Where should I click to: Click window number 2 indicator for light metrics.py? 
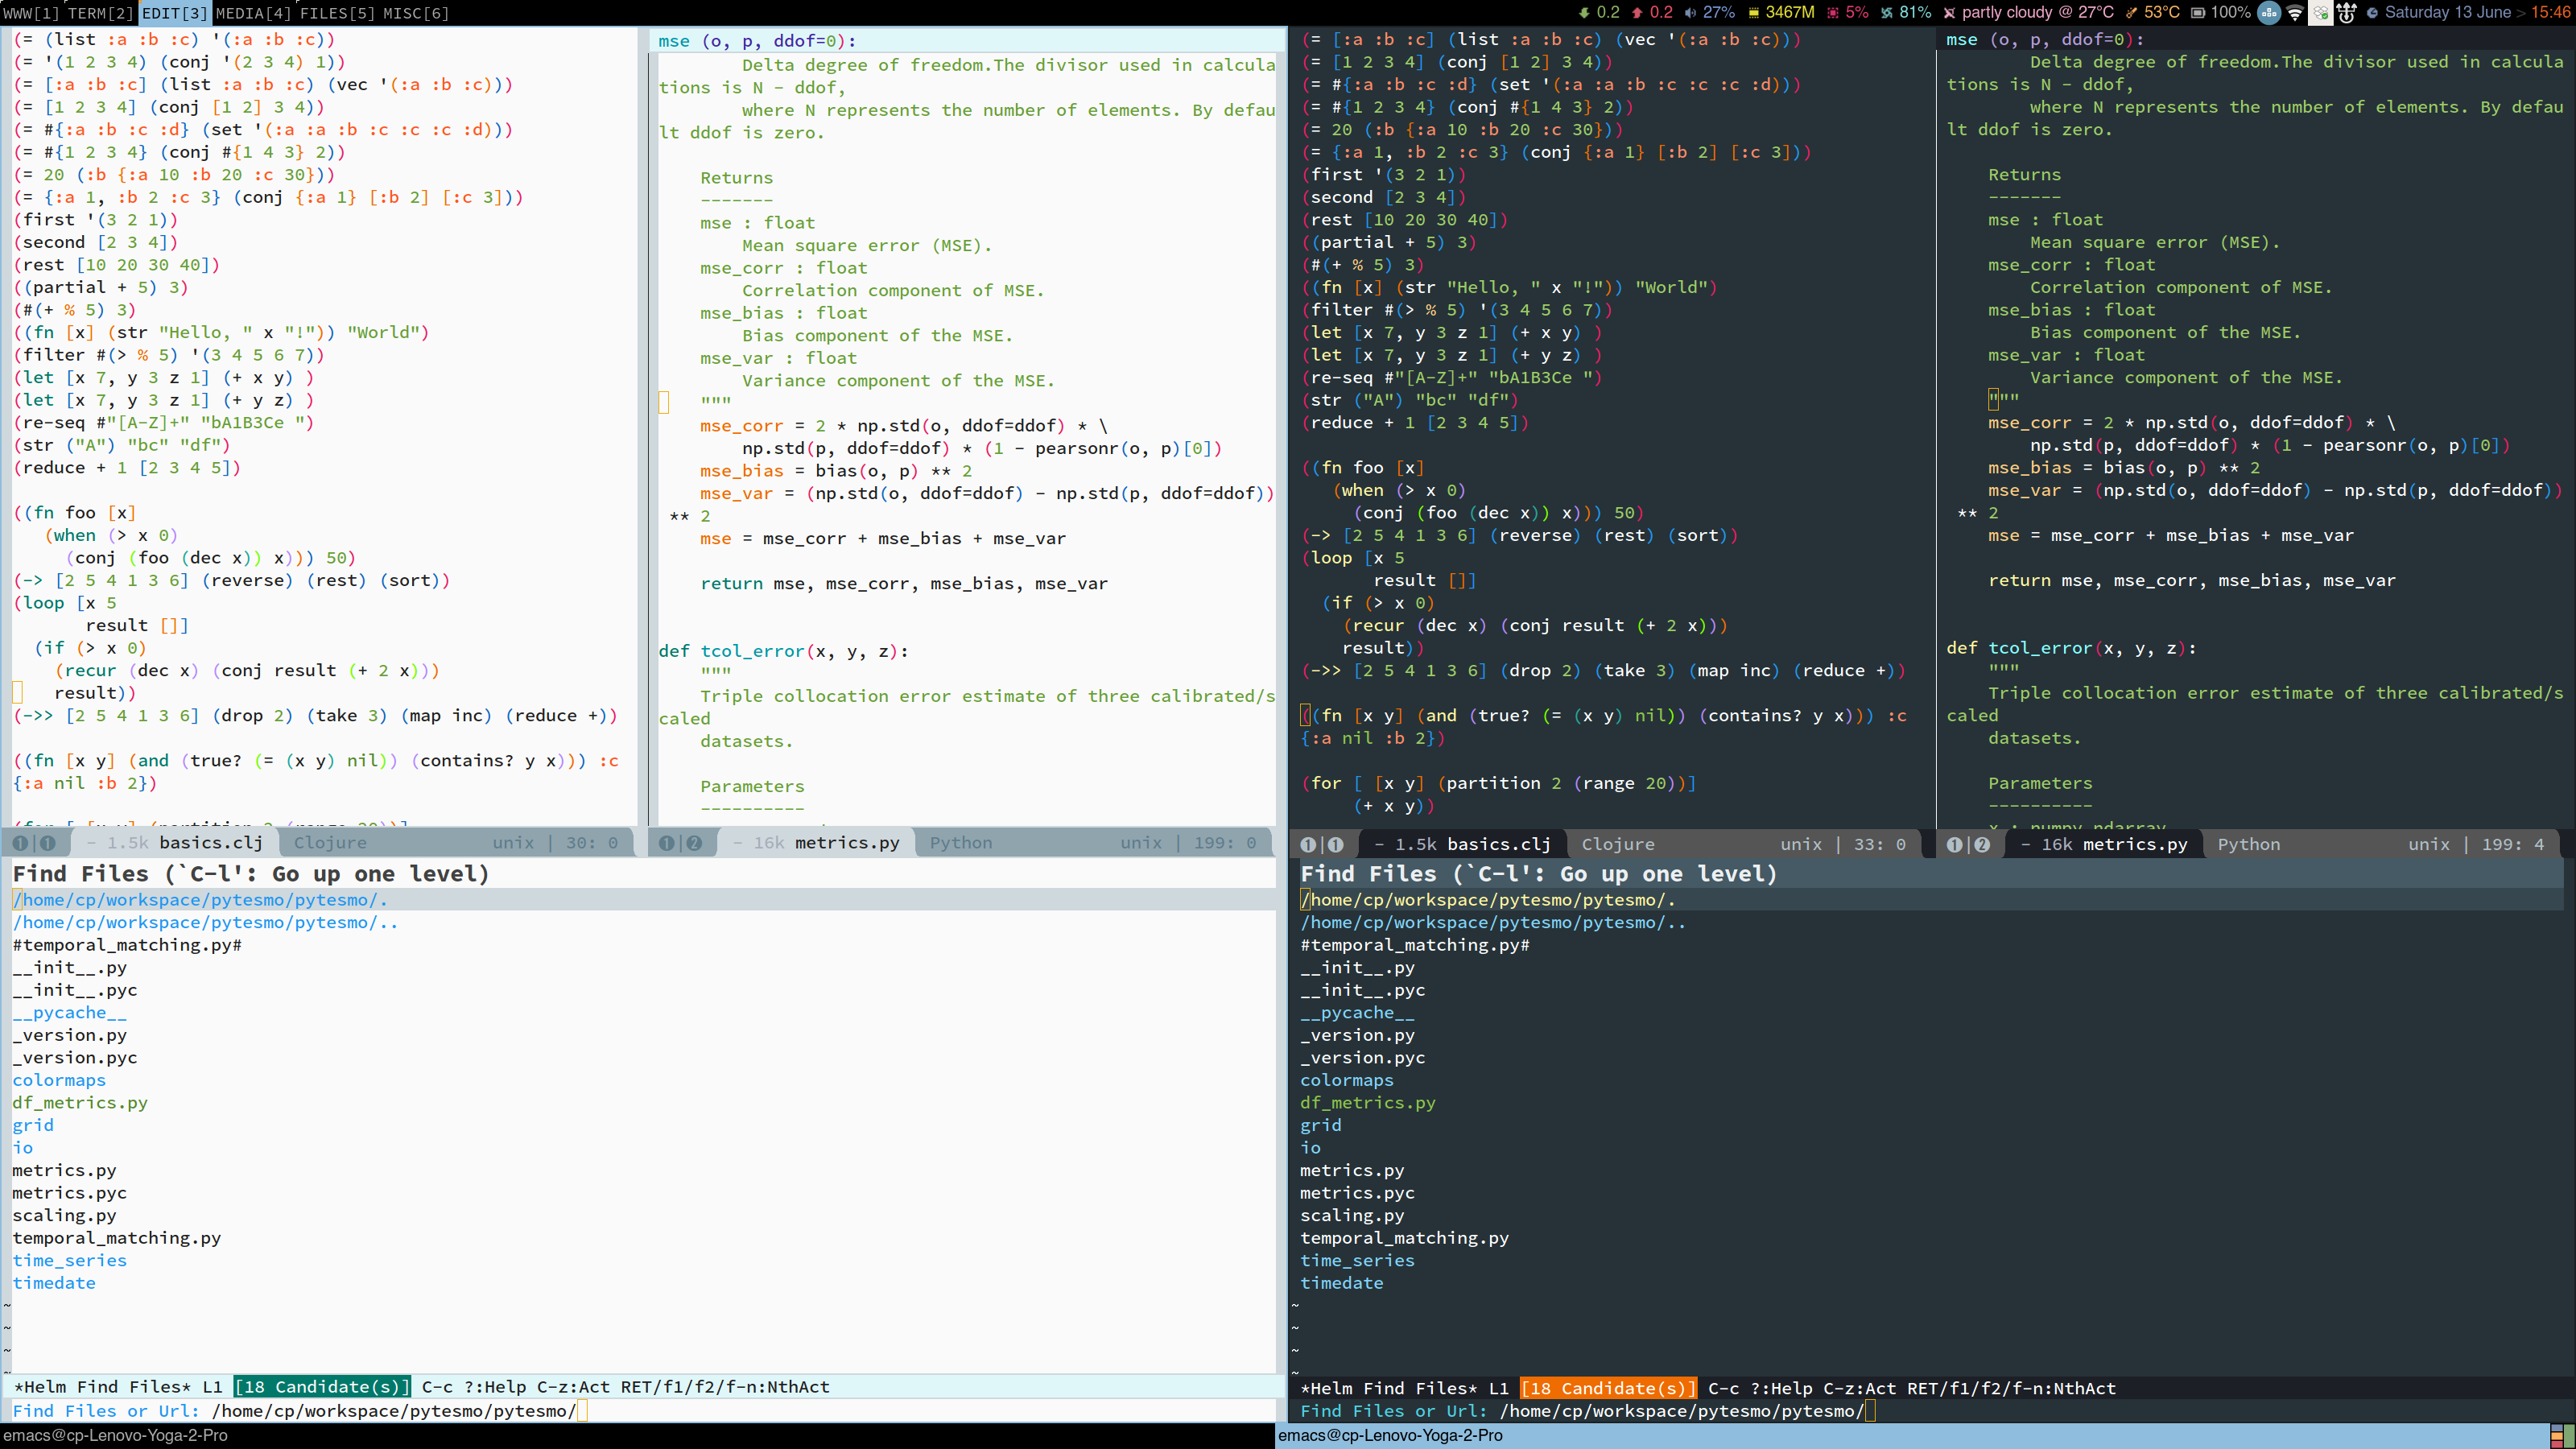694,843
